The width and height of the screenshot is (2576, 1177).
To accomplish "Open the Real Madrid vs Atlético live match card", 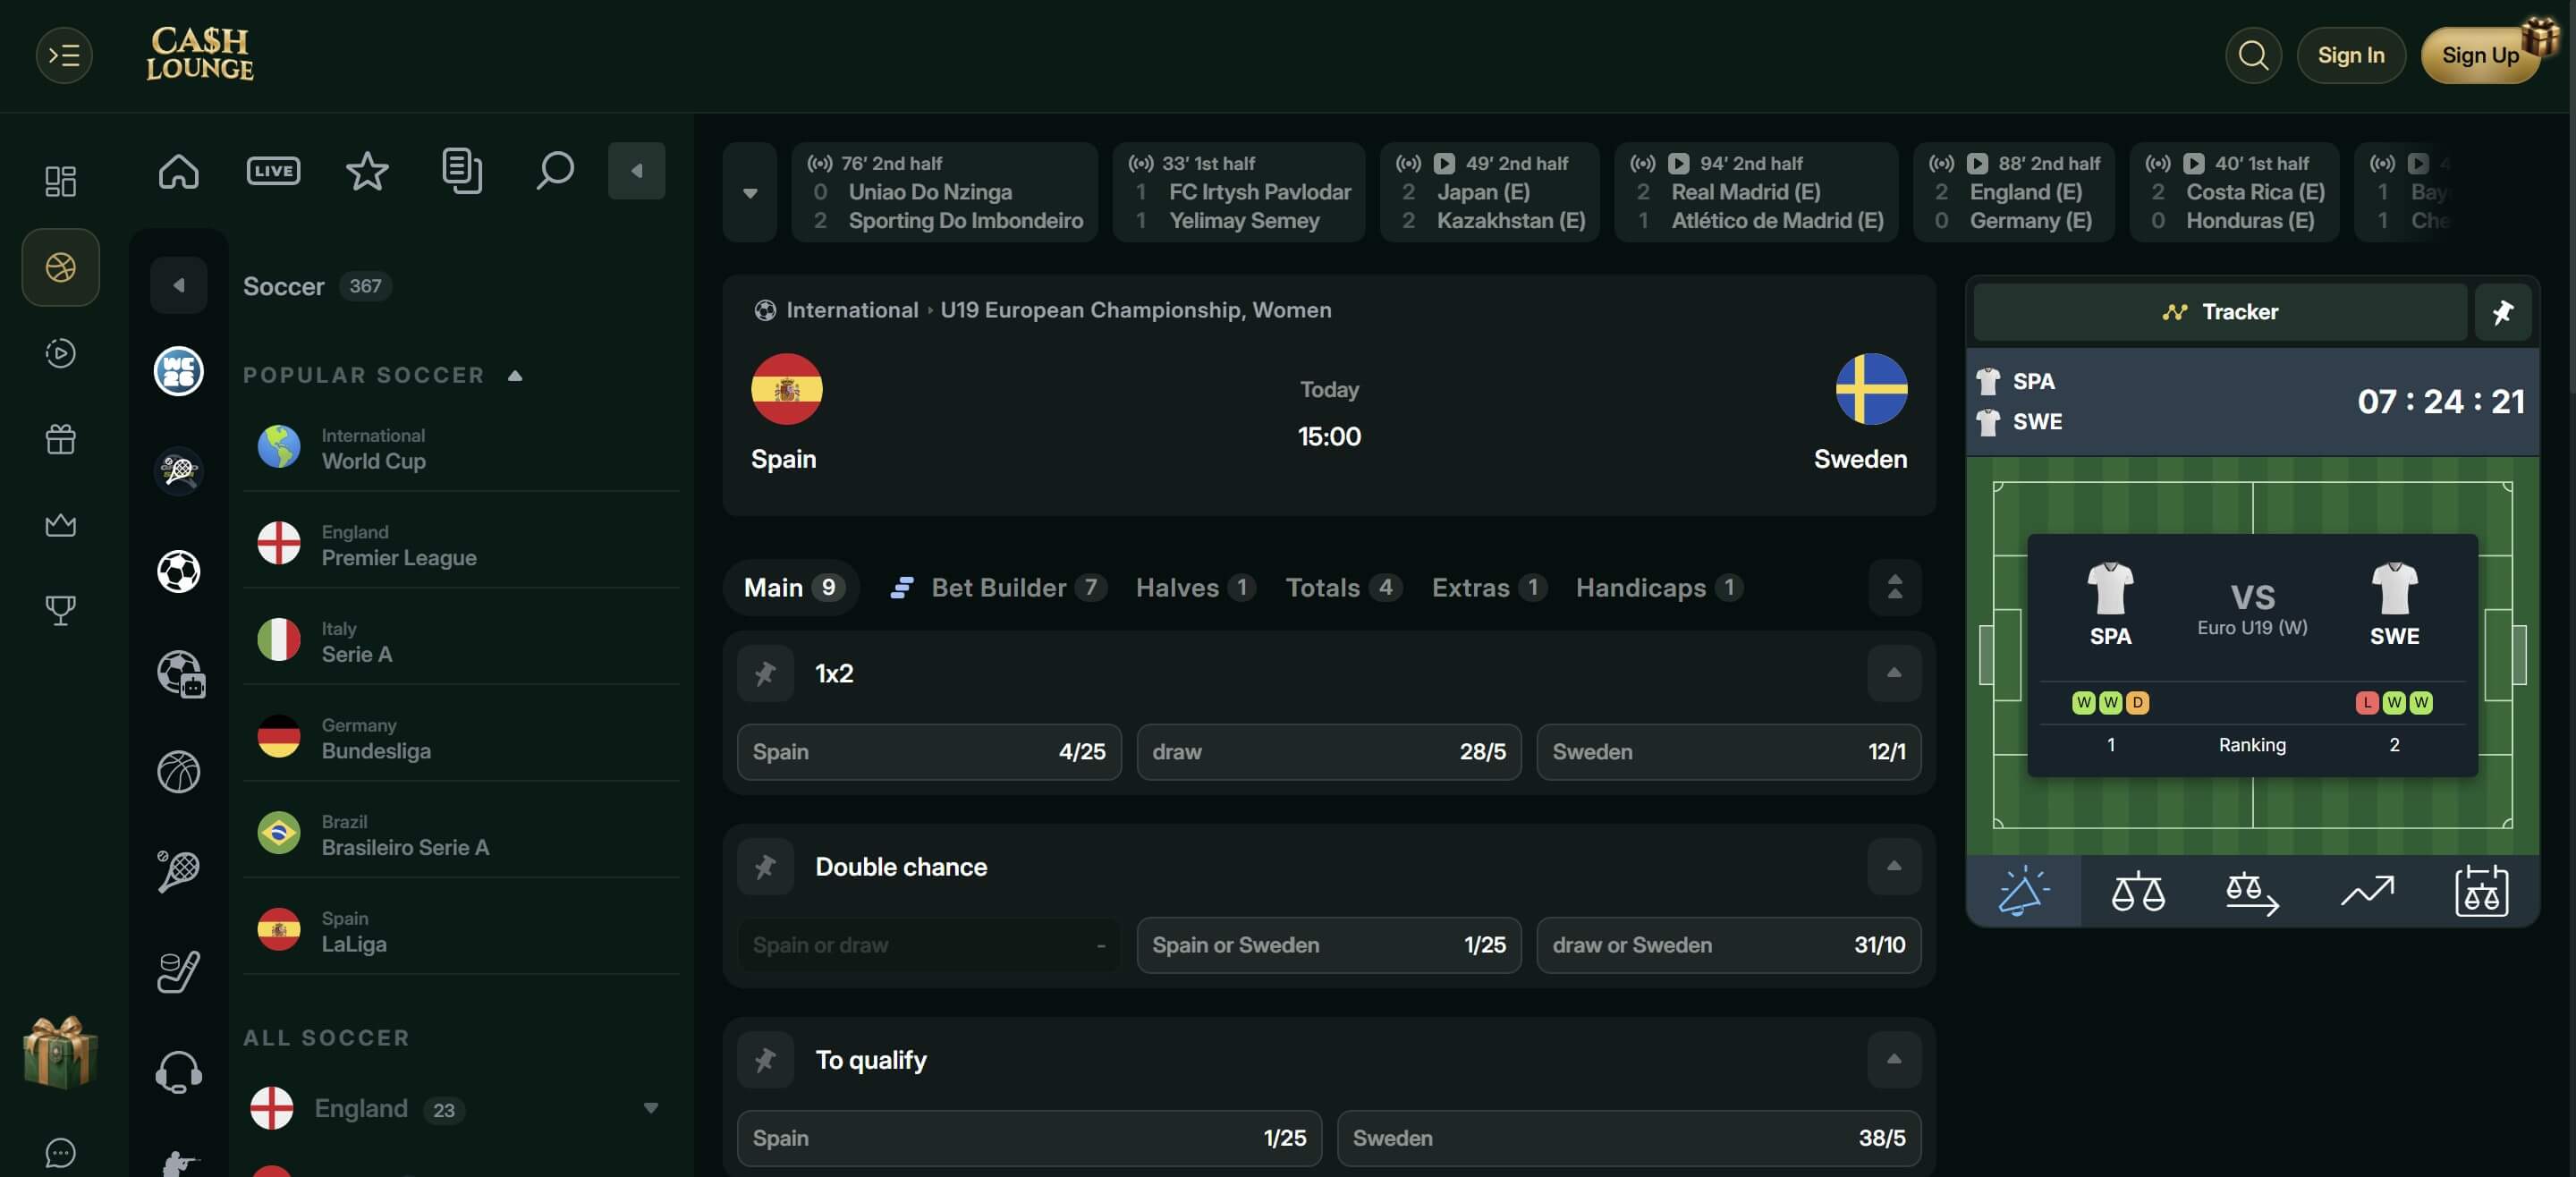I will point(1756,192).
